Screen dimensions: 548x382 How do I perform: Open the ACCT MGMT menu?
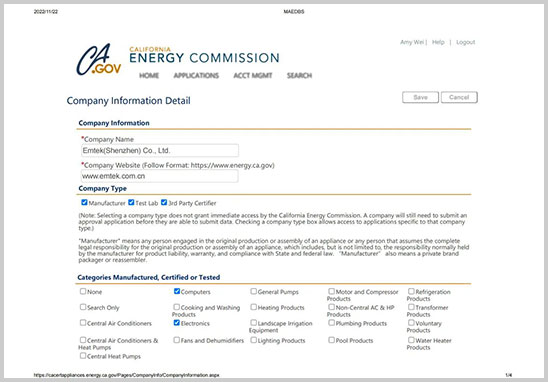pos(253,75)
